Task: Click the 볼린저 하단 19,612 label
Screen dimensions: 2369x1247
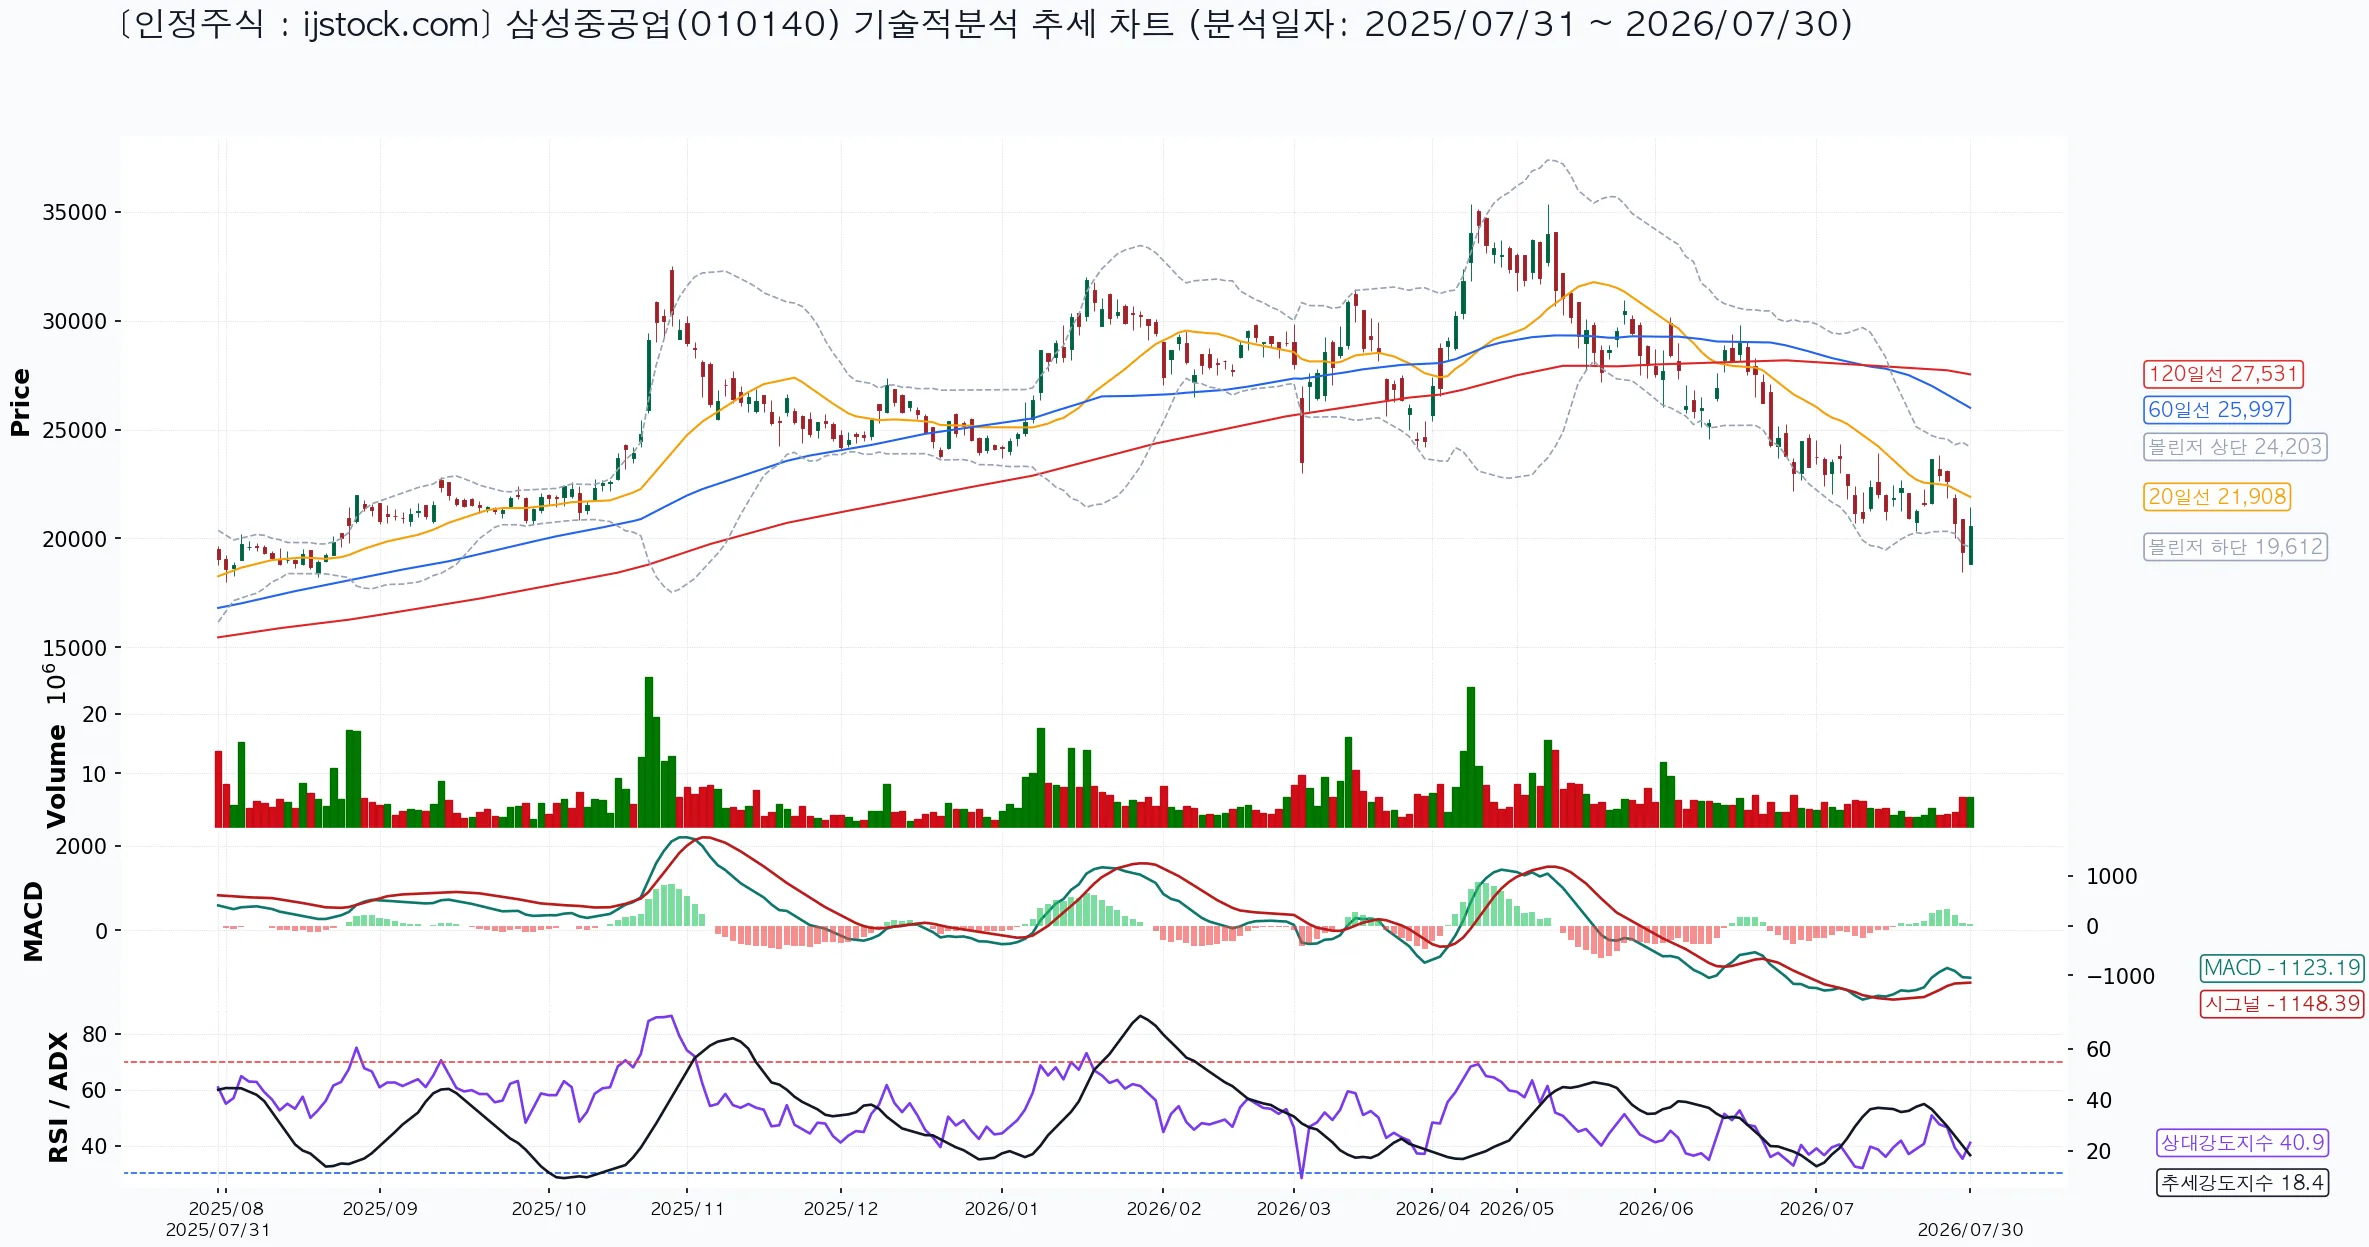Action: (2235, 547)
